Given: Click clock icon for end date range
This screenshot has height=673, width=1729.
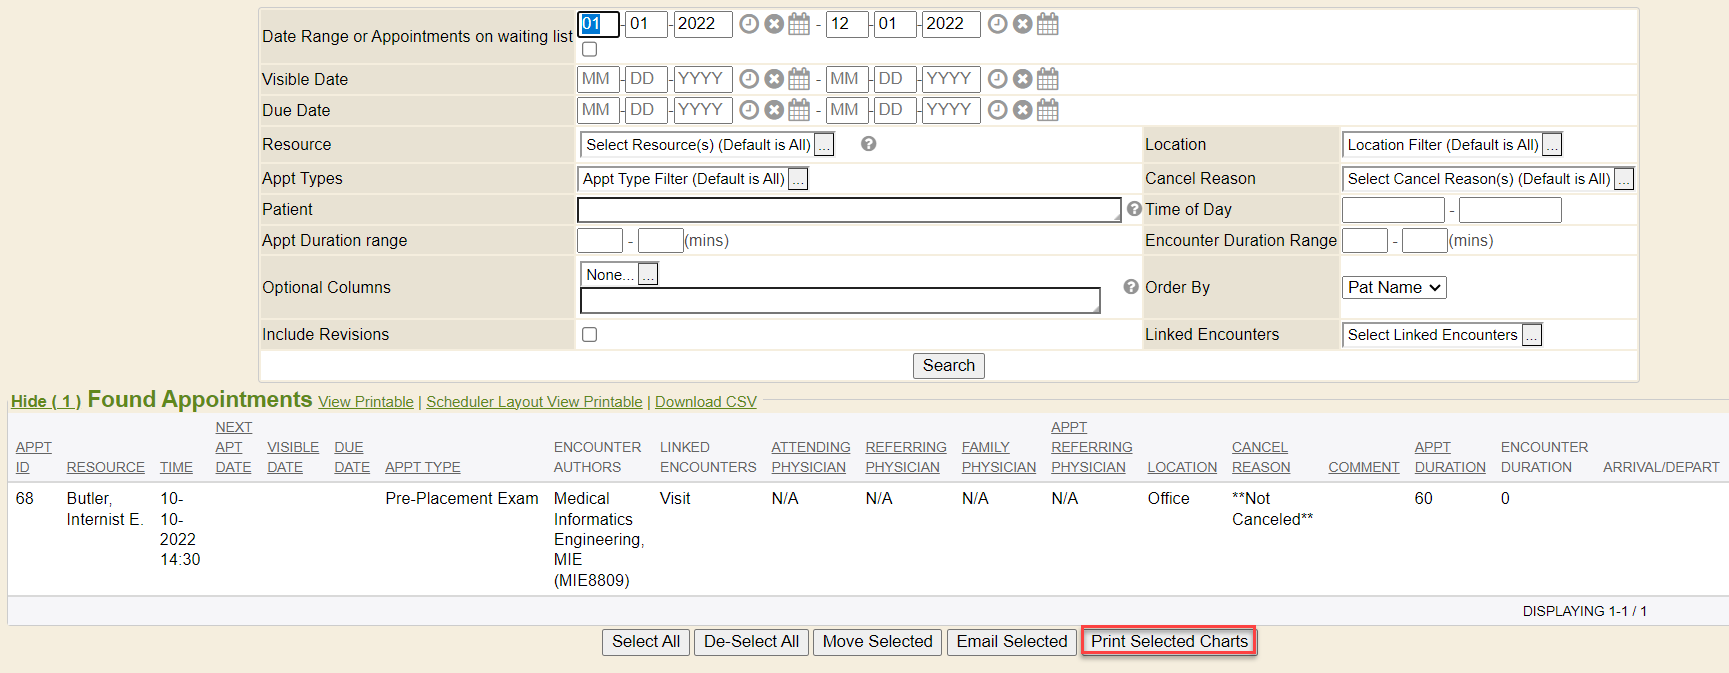Looking at the screenshot, I should [997, 24].
